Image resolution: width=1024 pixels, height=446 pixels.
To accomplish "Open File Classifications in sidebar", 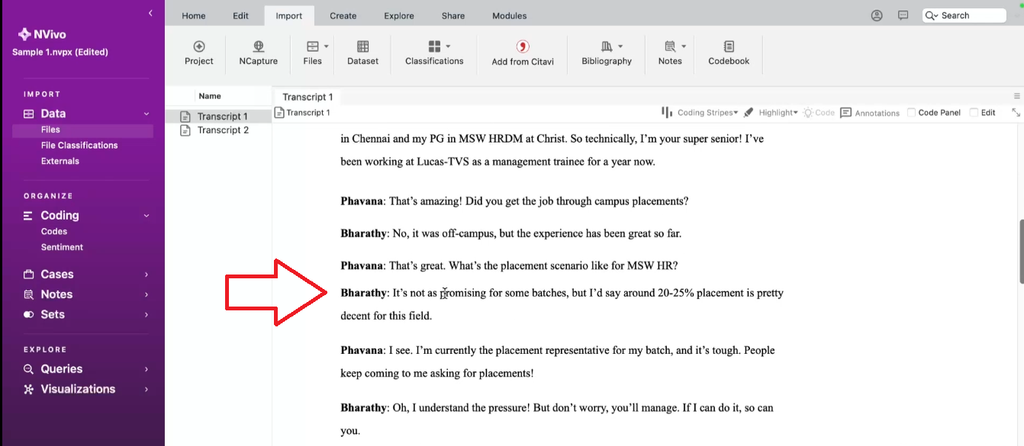I will [x=79, y=146].
